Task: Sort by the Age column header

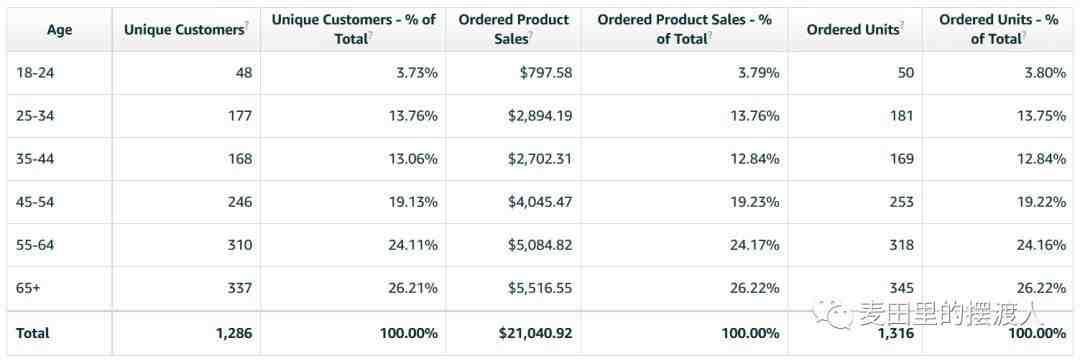Action: click(60, 30)
